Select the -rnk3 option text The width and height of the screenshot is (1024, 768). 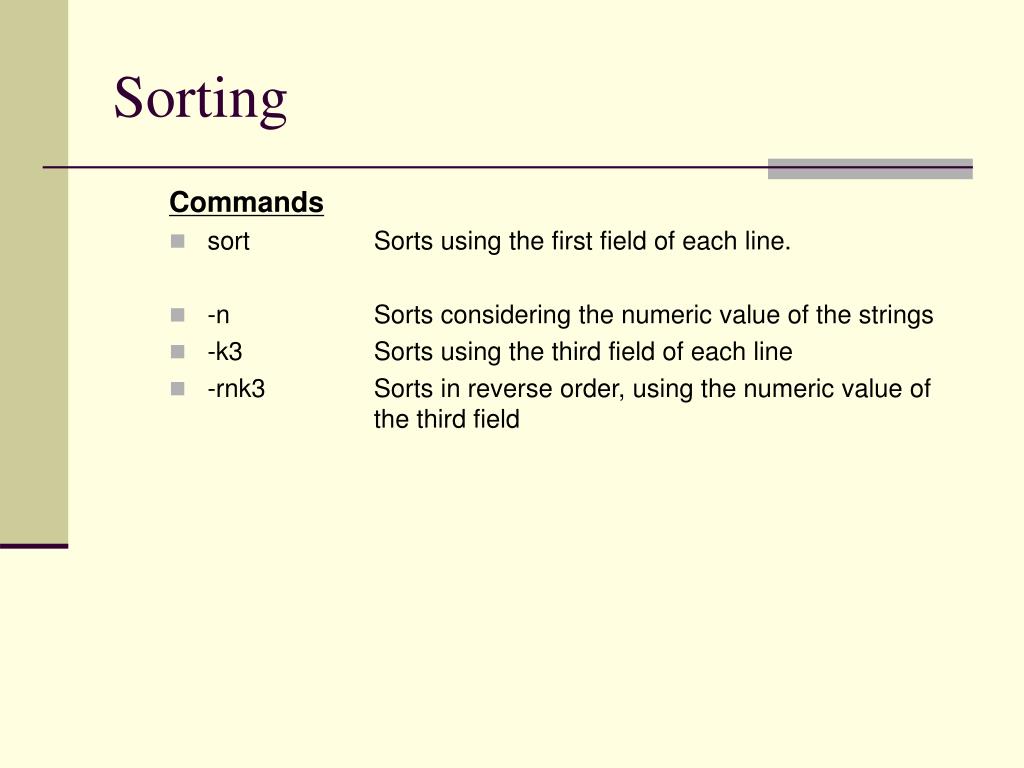[236, 389]
